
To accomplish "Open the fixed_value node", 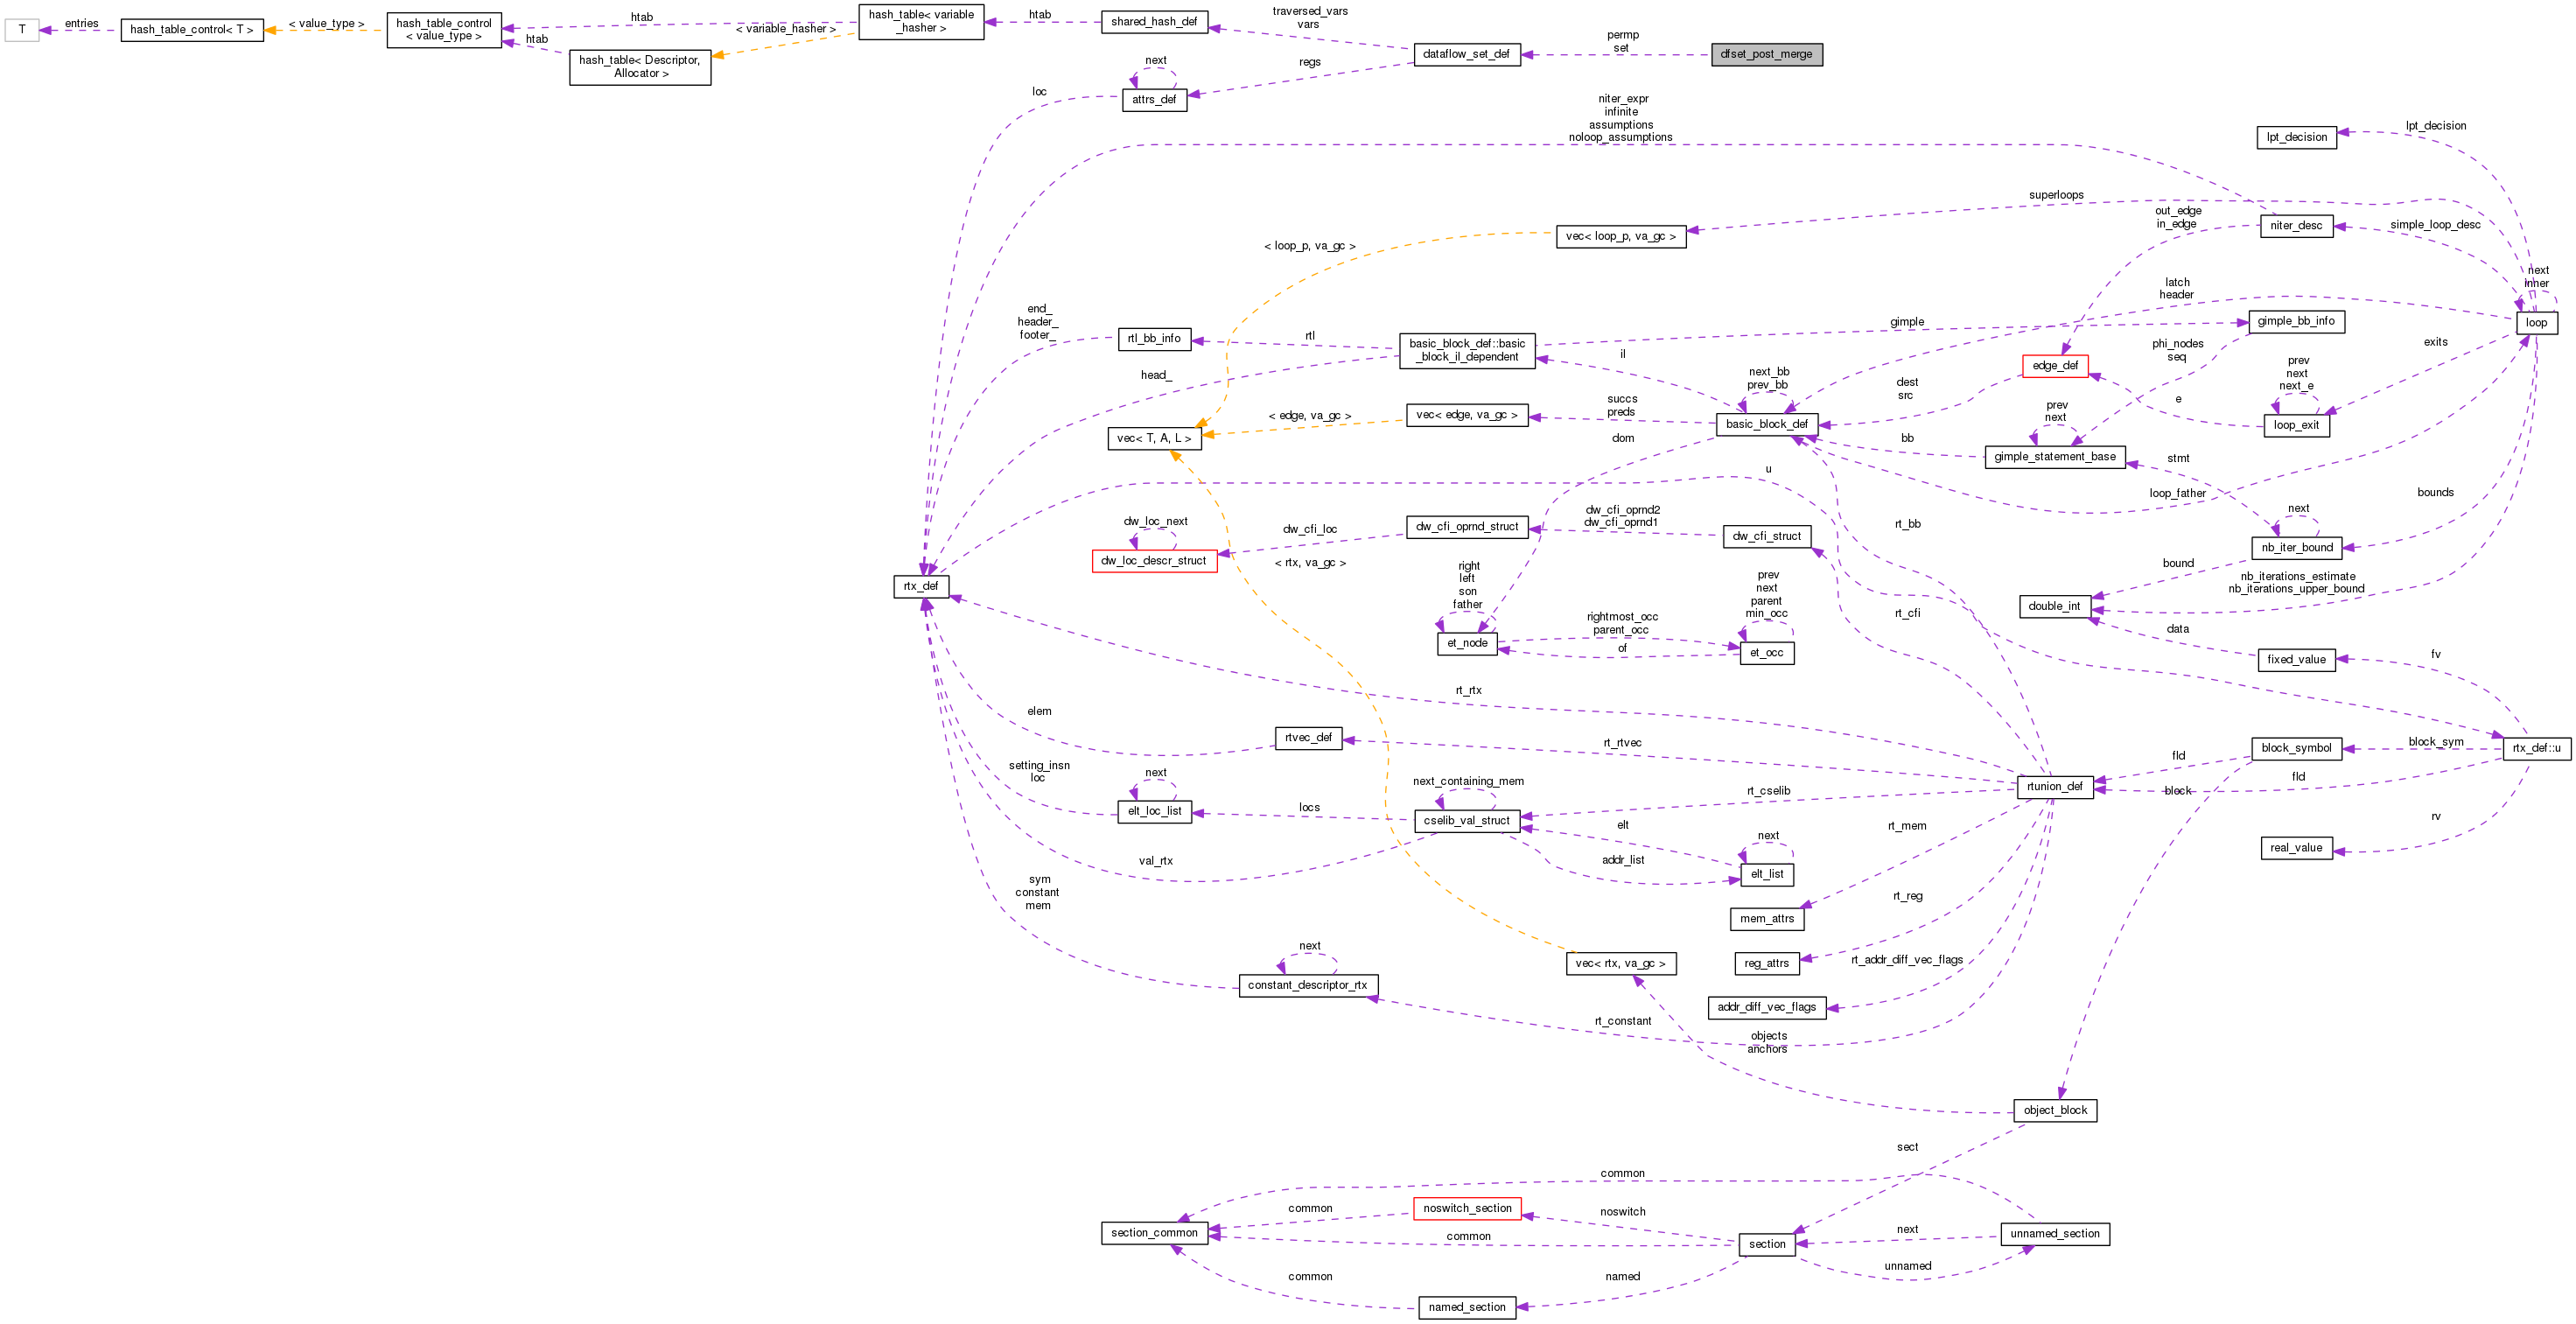I will click(2296, 660).
